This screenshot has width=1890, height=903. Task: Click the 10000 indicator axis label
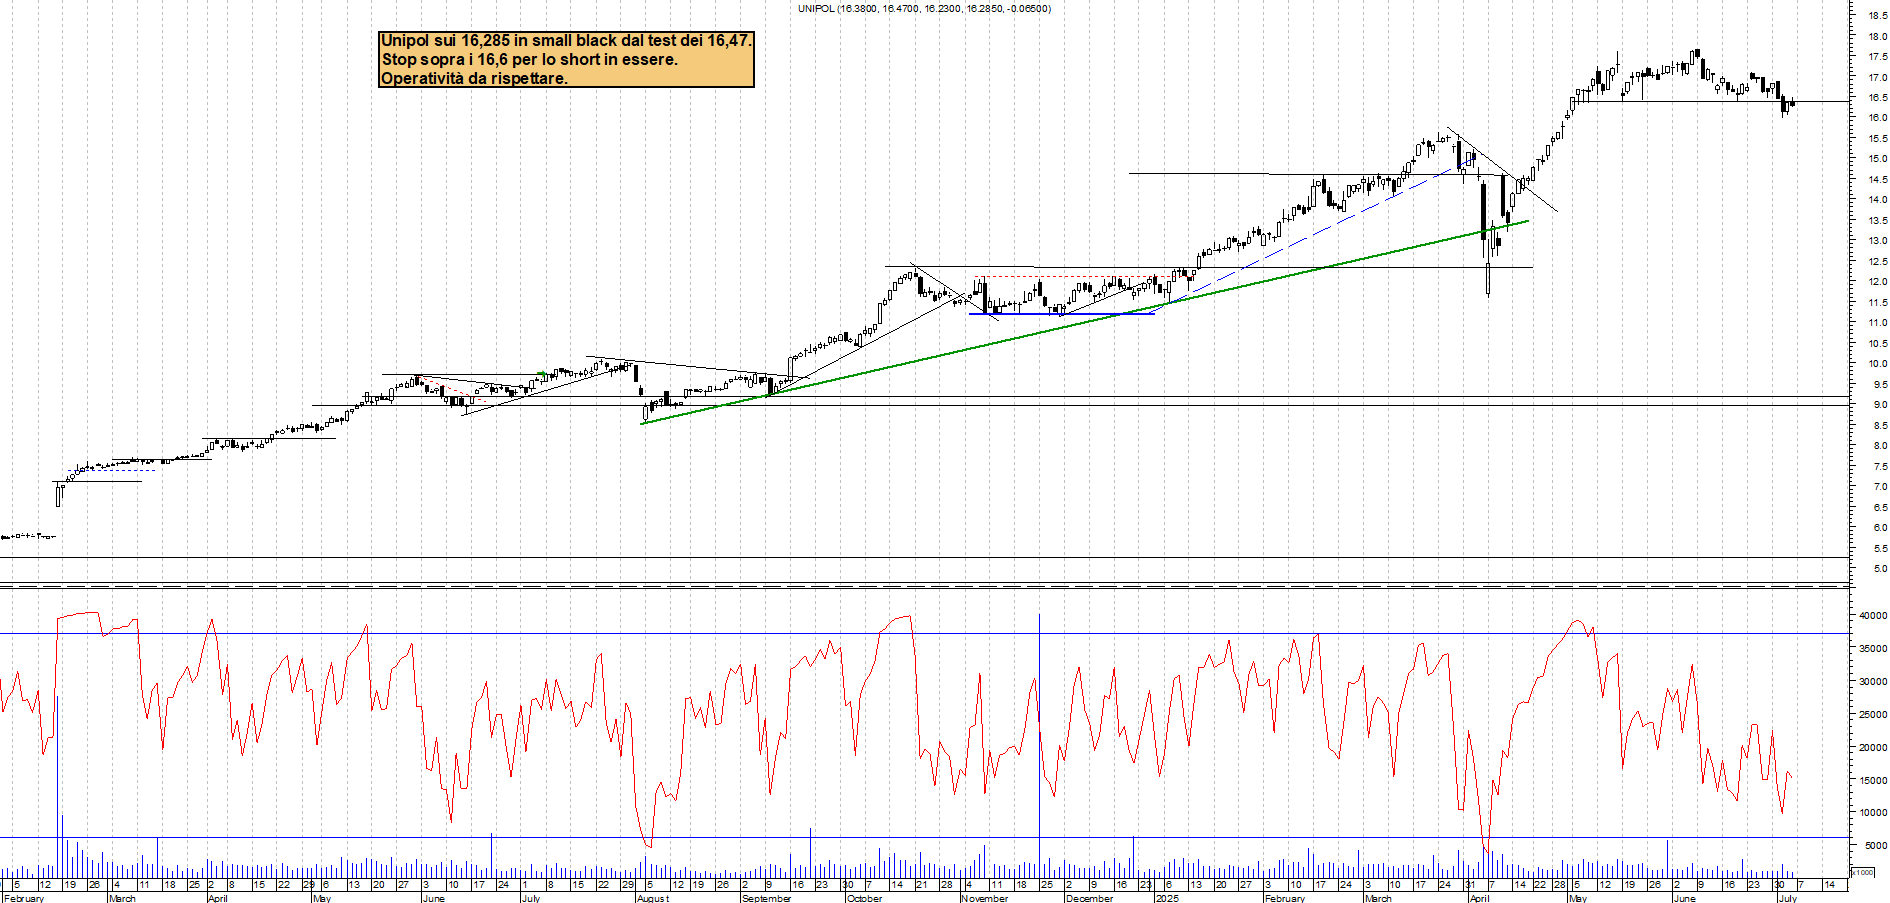click(x=1873, y=813)
